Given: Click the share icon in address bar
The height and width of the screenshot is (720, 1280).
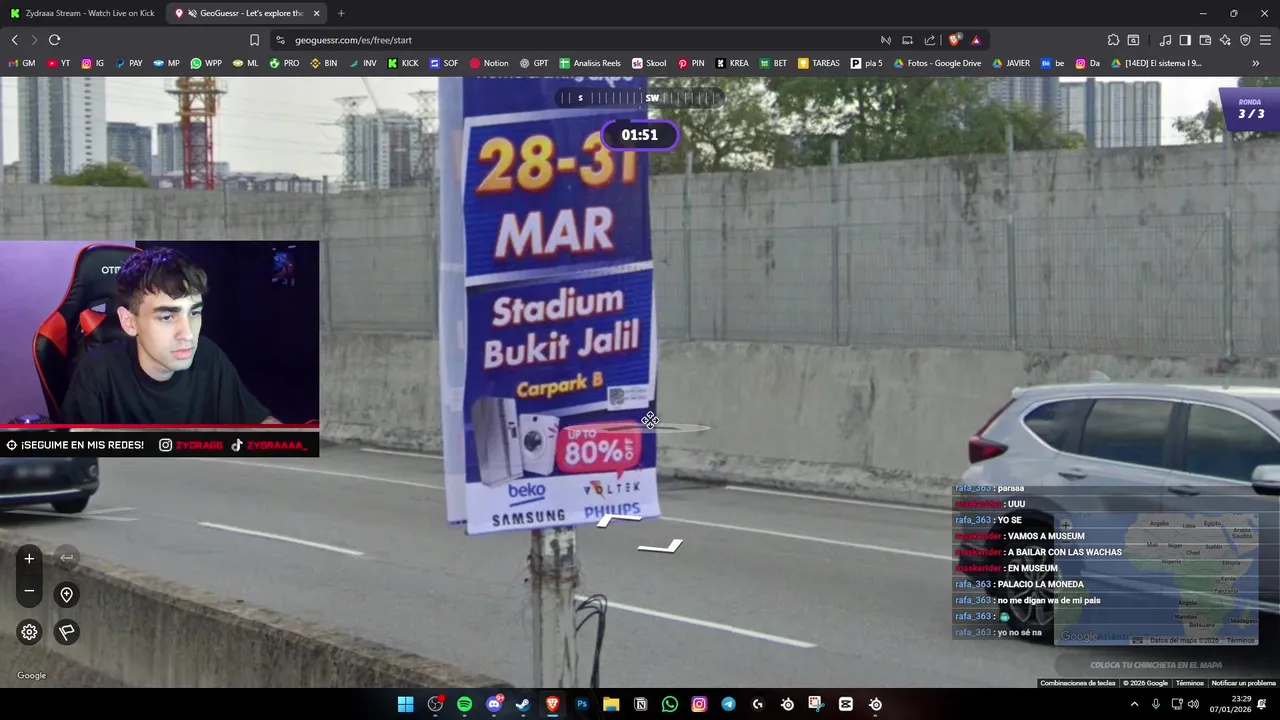Looking at the screenshot, I should coord(930,40).
